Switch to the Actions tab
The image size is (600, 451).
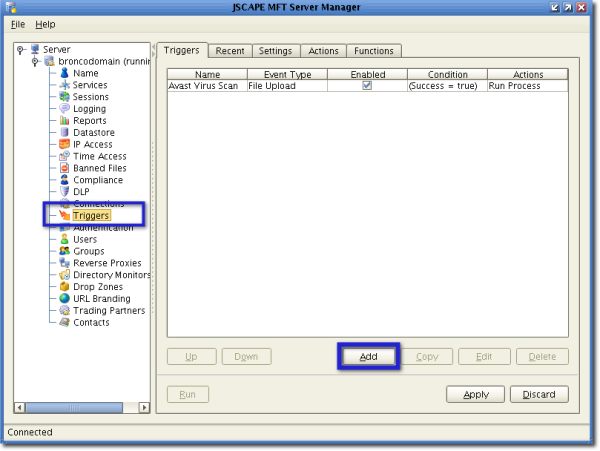[323, 51]
